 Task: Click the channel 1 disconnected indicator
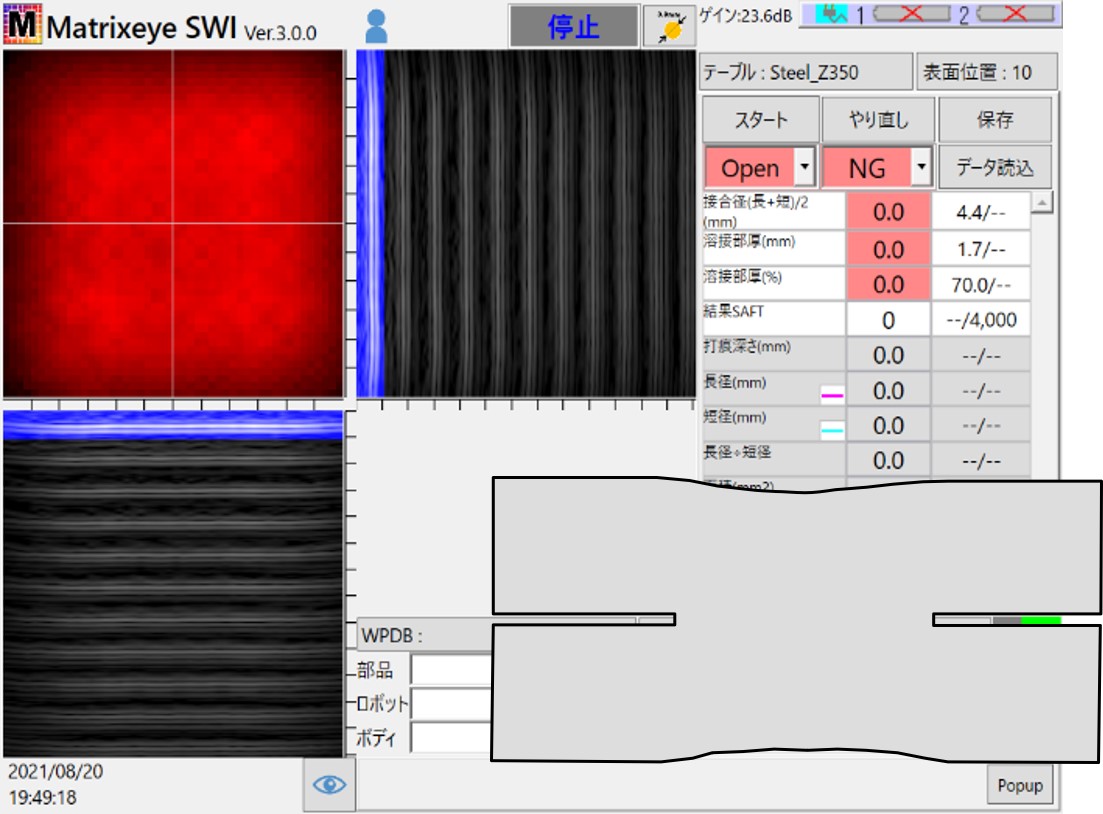coord(912,13)
